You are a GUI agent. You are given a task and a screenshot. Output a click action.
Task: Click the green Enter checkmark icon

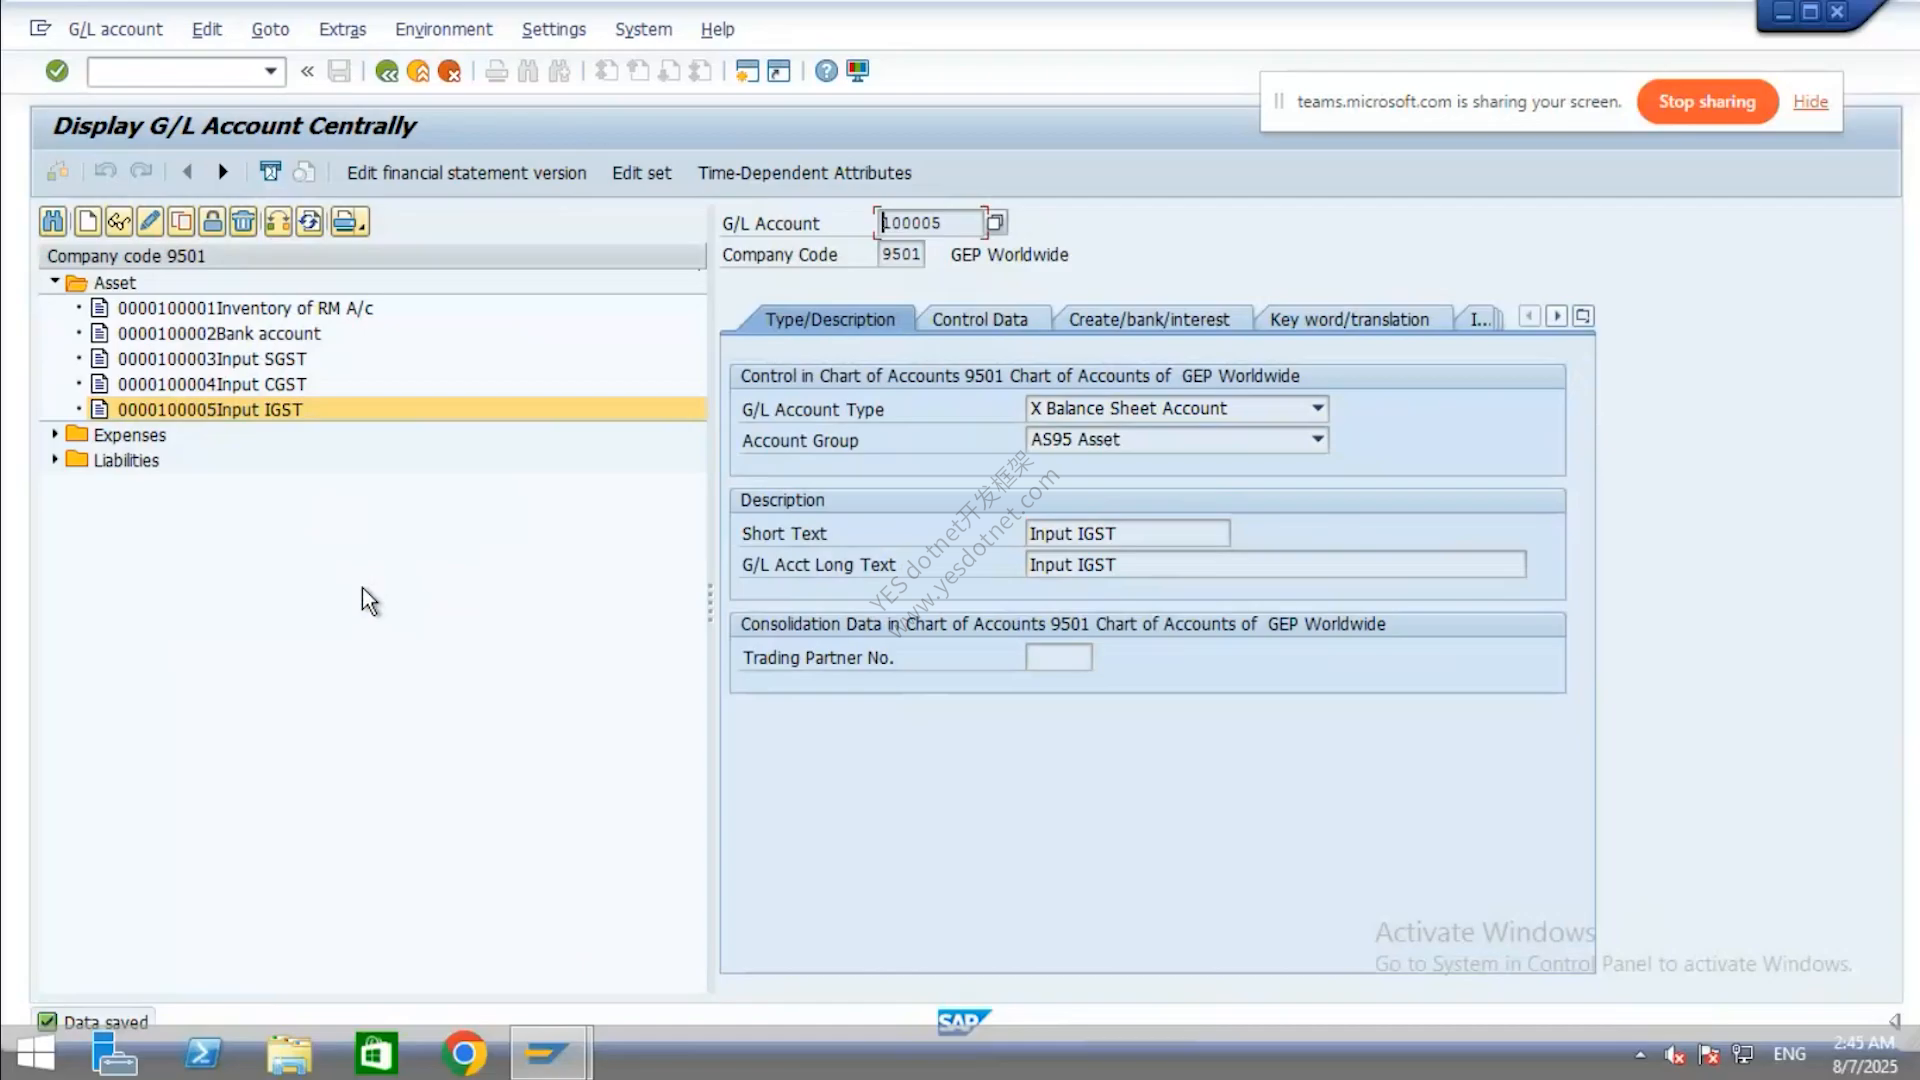tap(57, 71)
